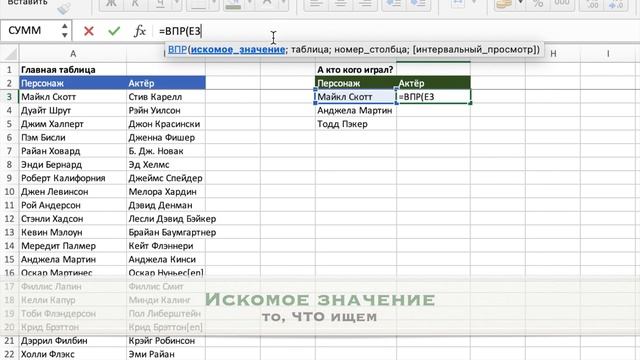Apply the fill color bucket
The image size is (640, 360).
click(x=233, y=4)
